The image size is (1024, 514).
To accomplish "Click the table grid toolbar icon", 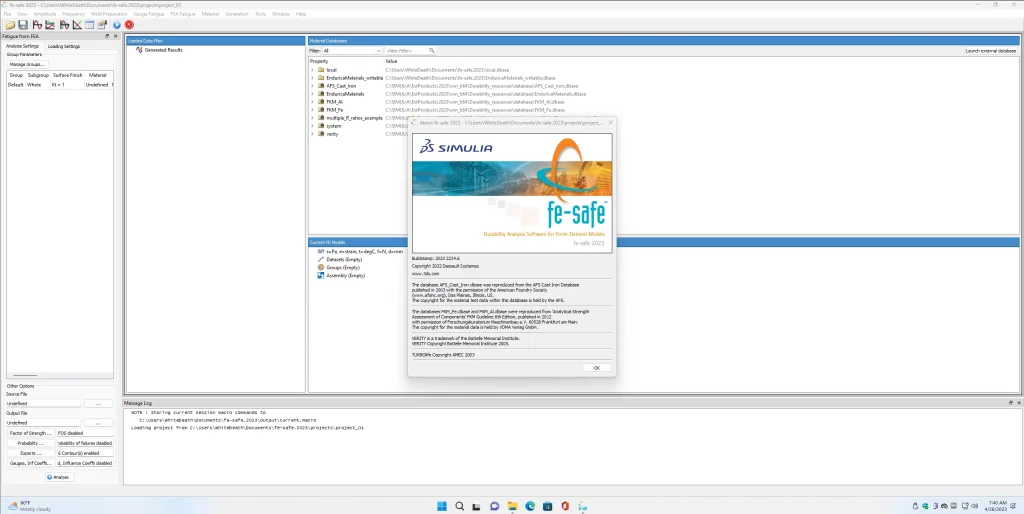I will (x=89, y=24).
